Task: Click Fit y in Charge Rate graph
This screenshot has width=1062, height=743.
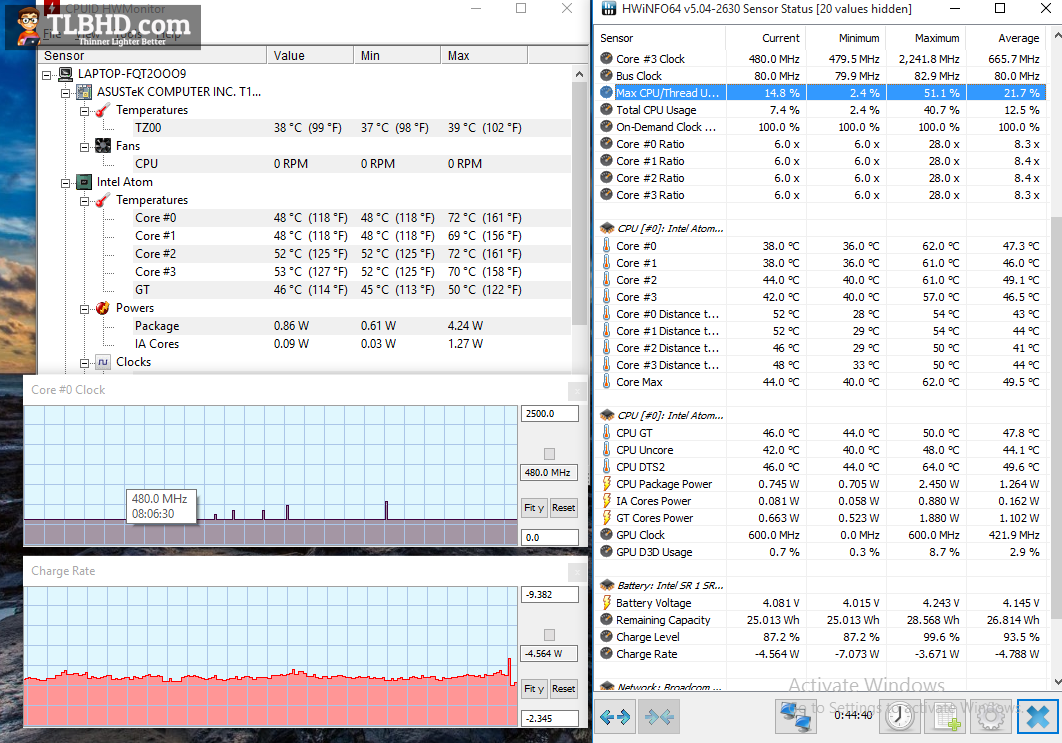Action: click(534, 688)
